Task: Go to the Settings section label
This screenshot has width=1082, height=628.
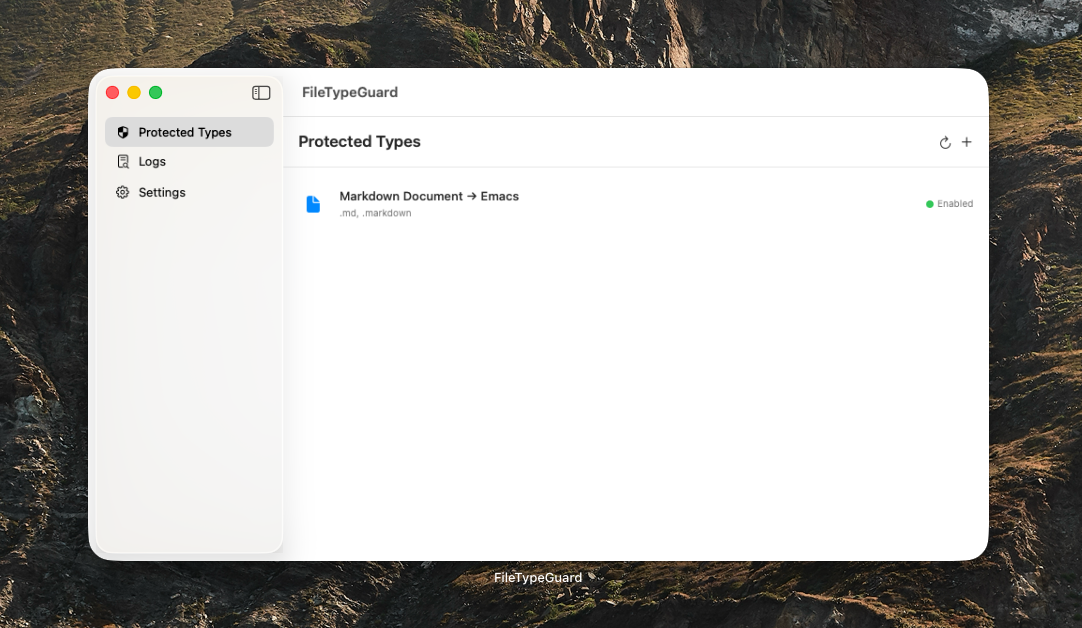Action: point(162,192)
